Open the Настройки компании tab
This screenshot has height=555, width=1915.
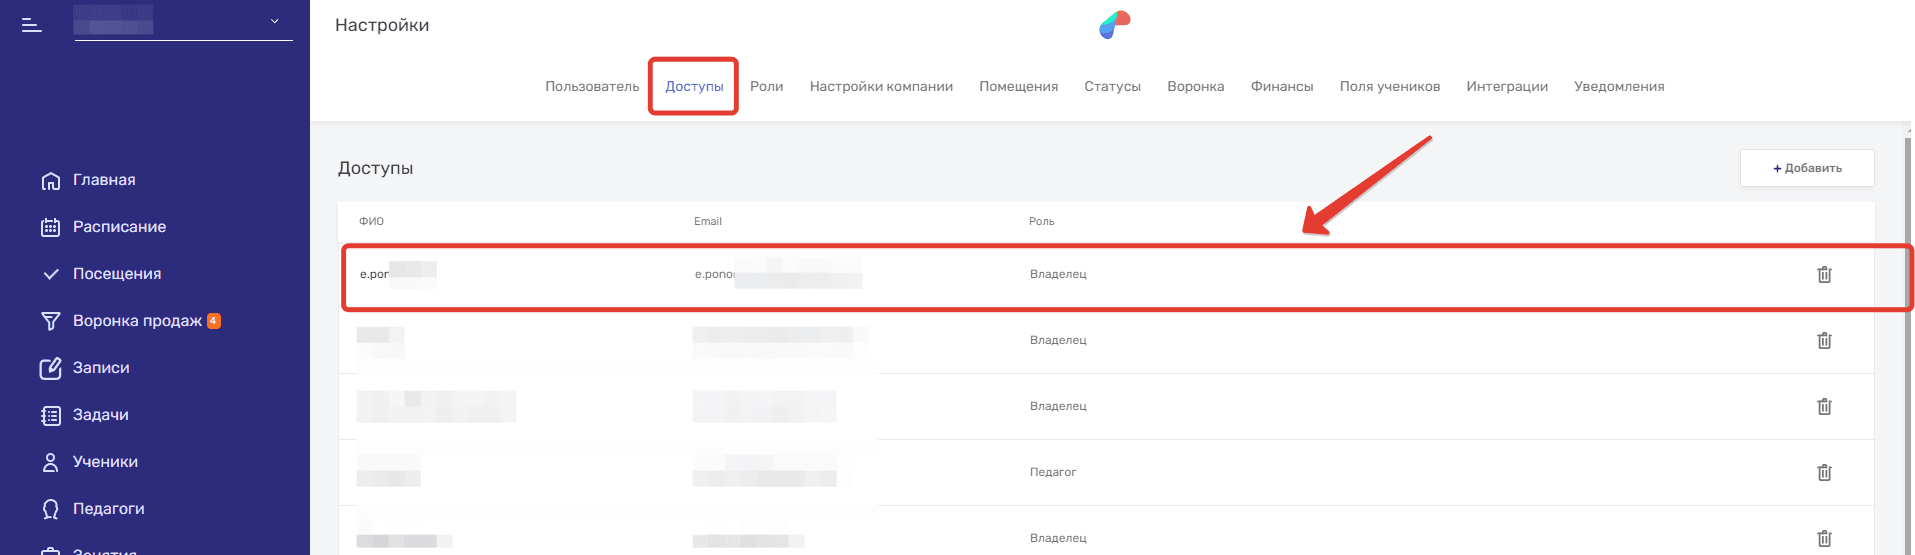881,87
